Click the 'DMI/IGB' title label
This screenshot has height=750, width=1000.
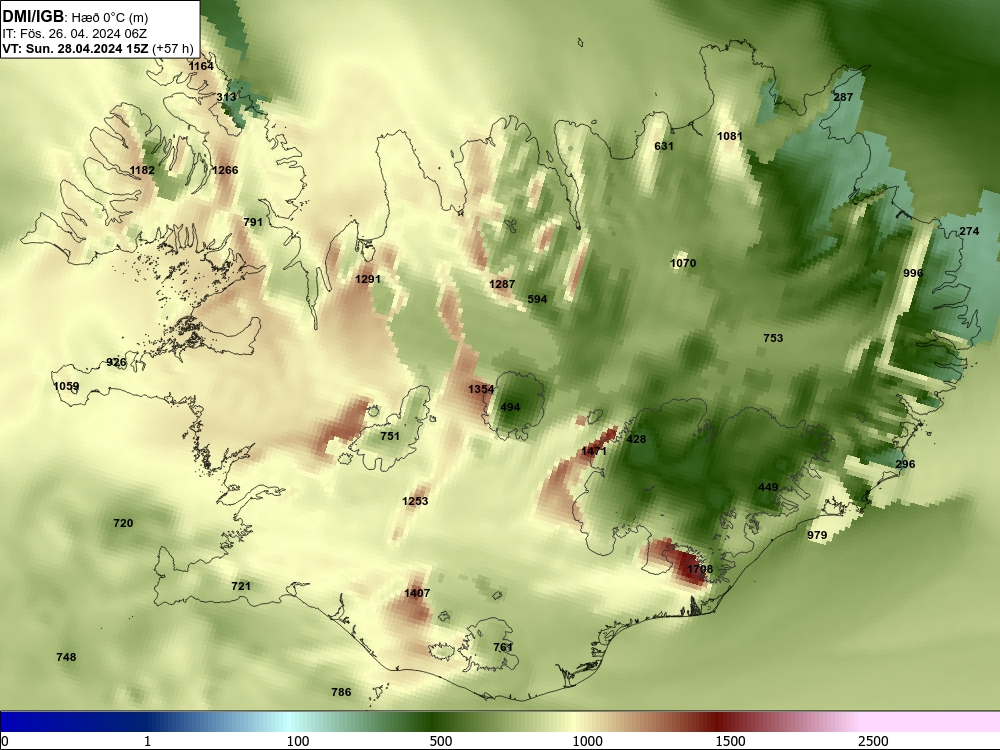tap(33, 17)
